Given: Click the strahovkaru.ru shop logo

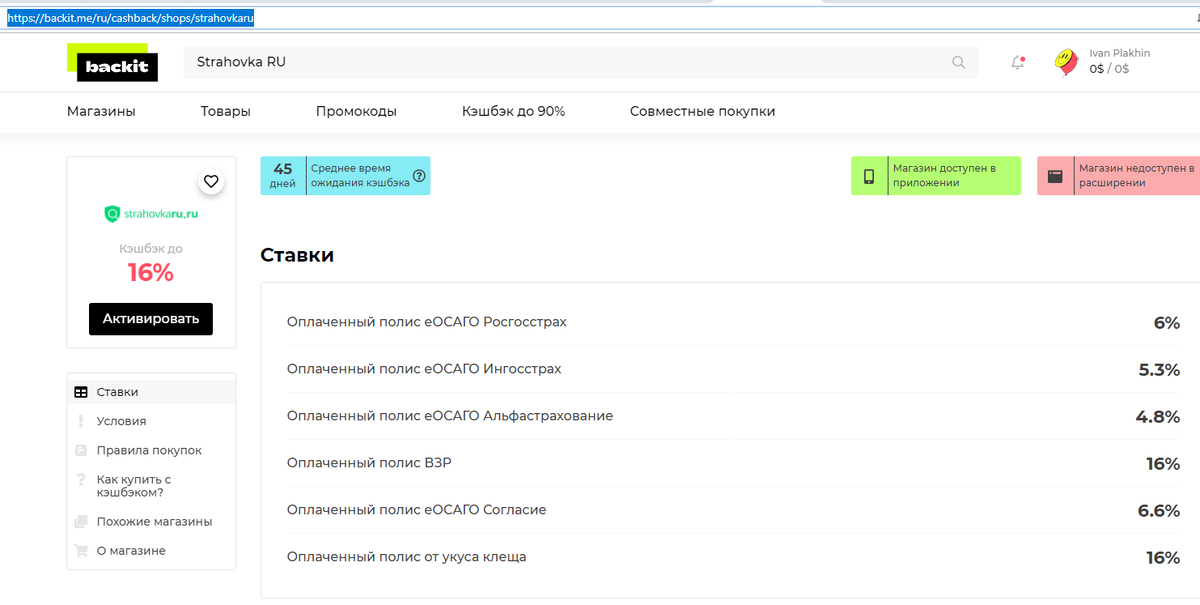Looking at the screenshot, I should tap(151, 214).
